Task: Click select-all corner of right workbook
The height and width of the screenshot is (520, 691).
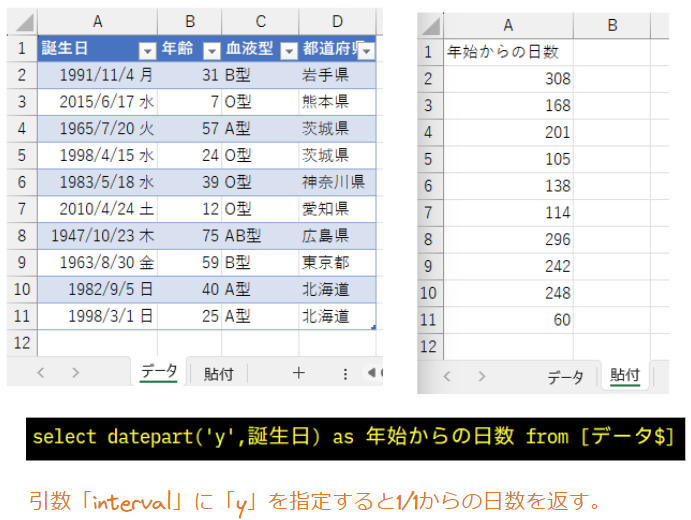Action: tap(431, 26)
